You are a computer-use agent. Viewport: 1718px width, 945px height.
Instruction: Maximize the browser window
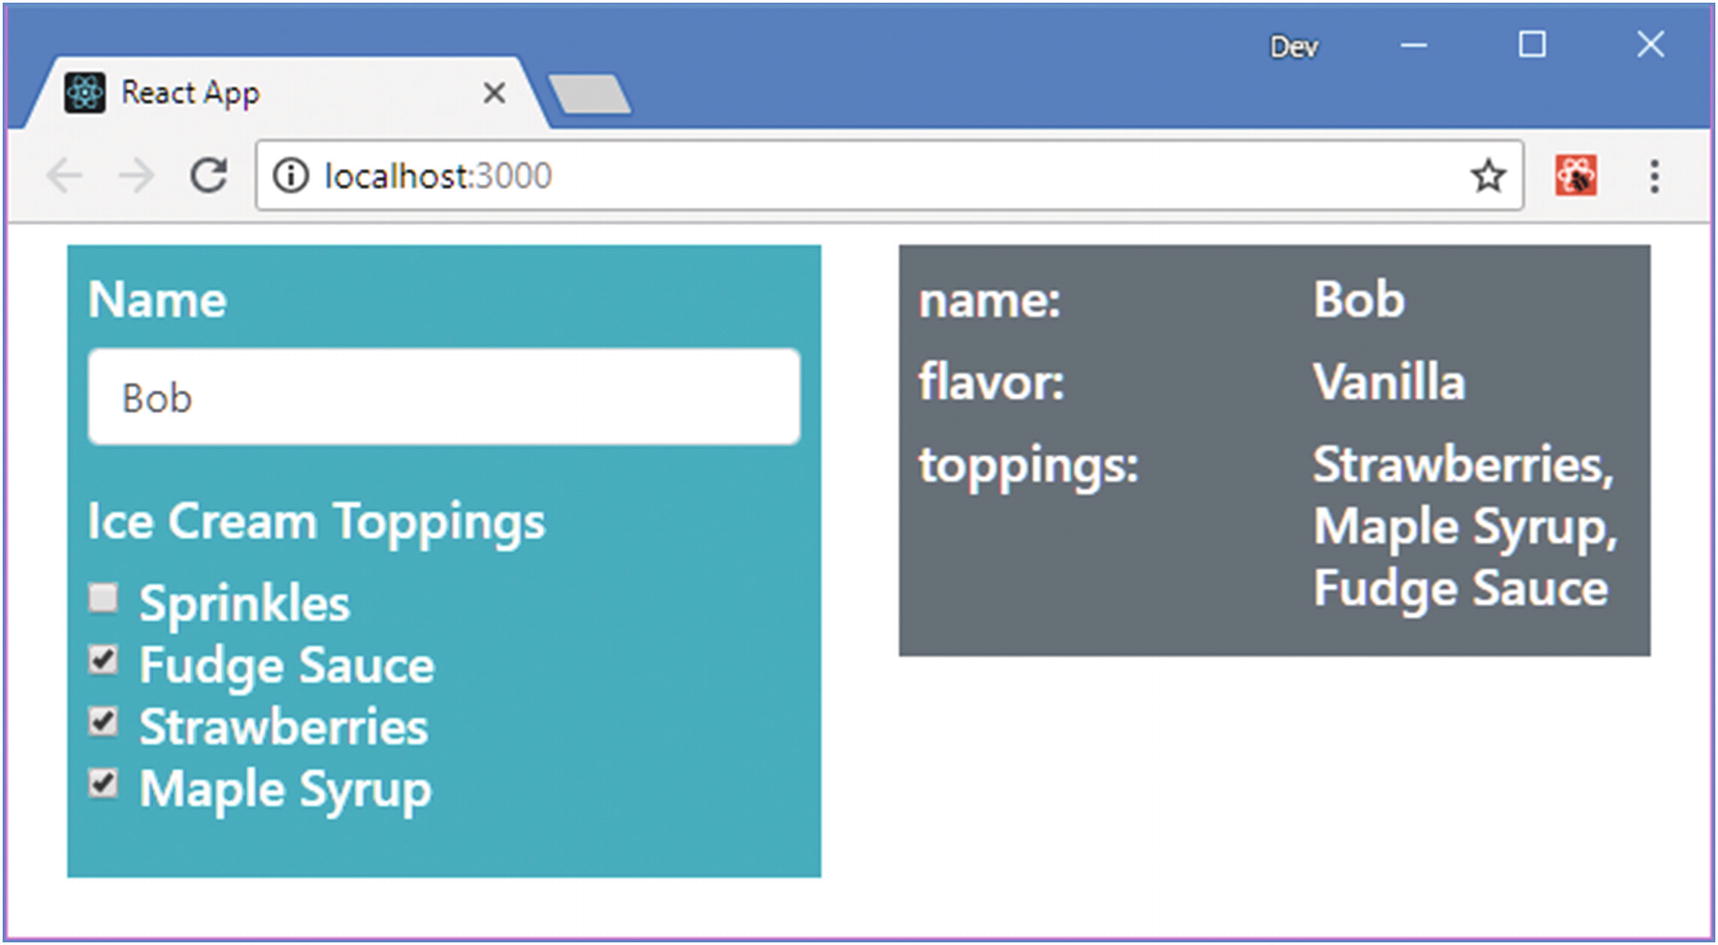(x=1532, y=45)
